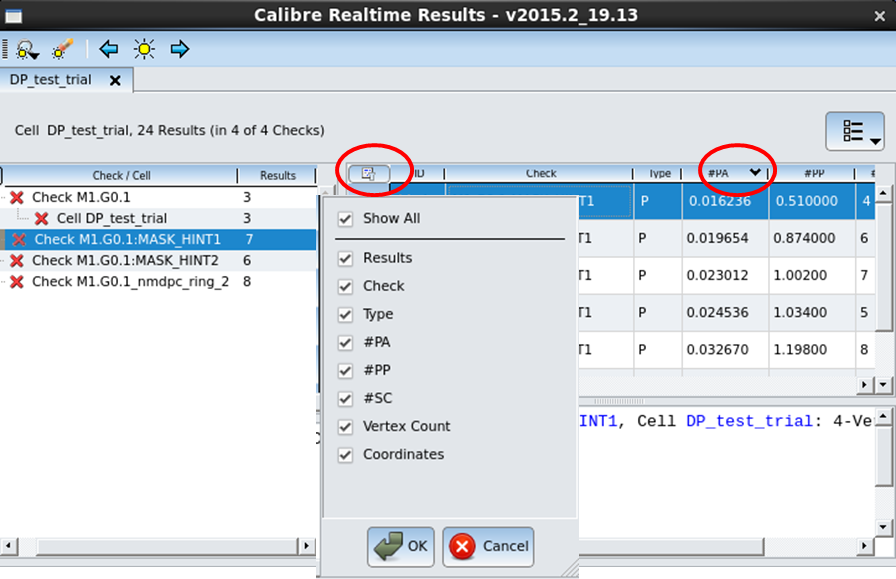The image size is (896, 579).
Task: Click results table scroll right arrow
Action: click(865, 385)
